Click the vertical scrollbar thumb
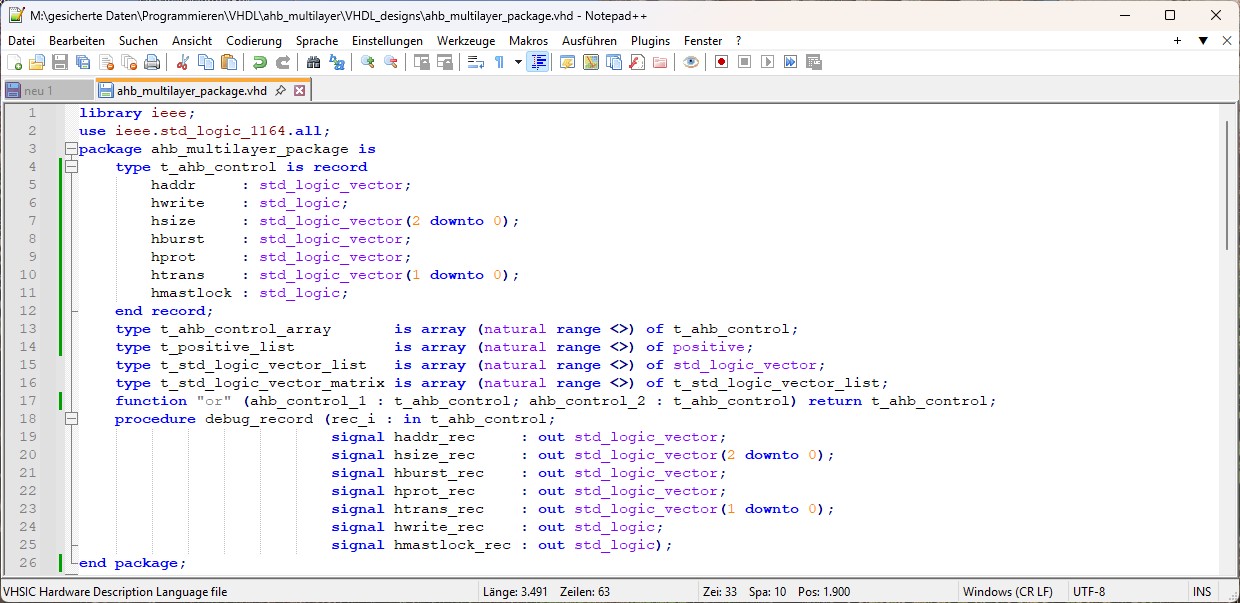 click(x=1228, y=185)
